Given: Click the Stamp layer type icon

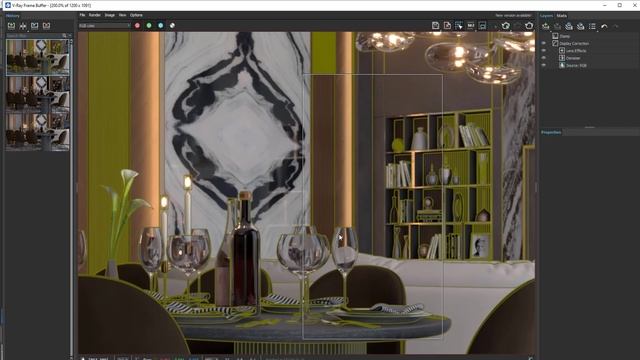Looking at the screenshot, I should [555, 36].
